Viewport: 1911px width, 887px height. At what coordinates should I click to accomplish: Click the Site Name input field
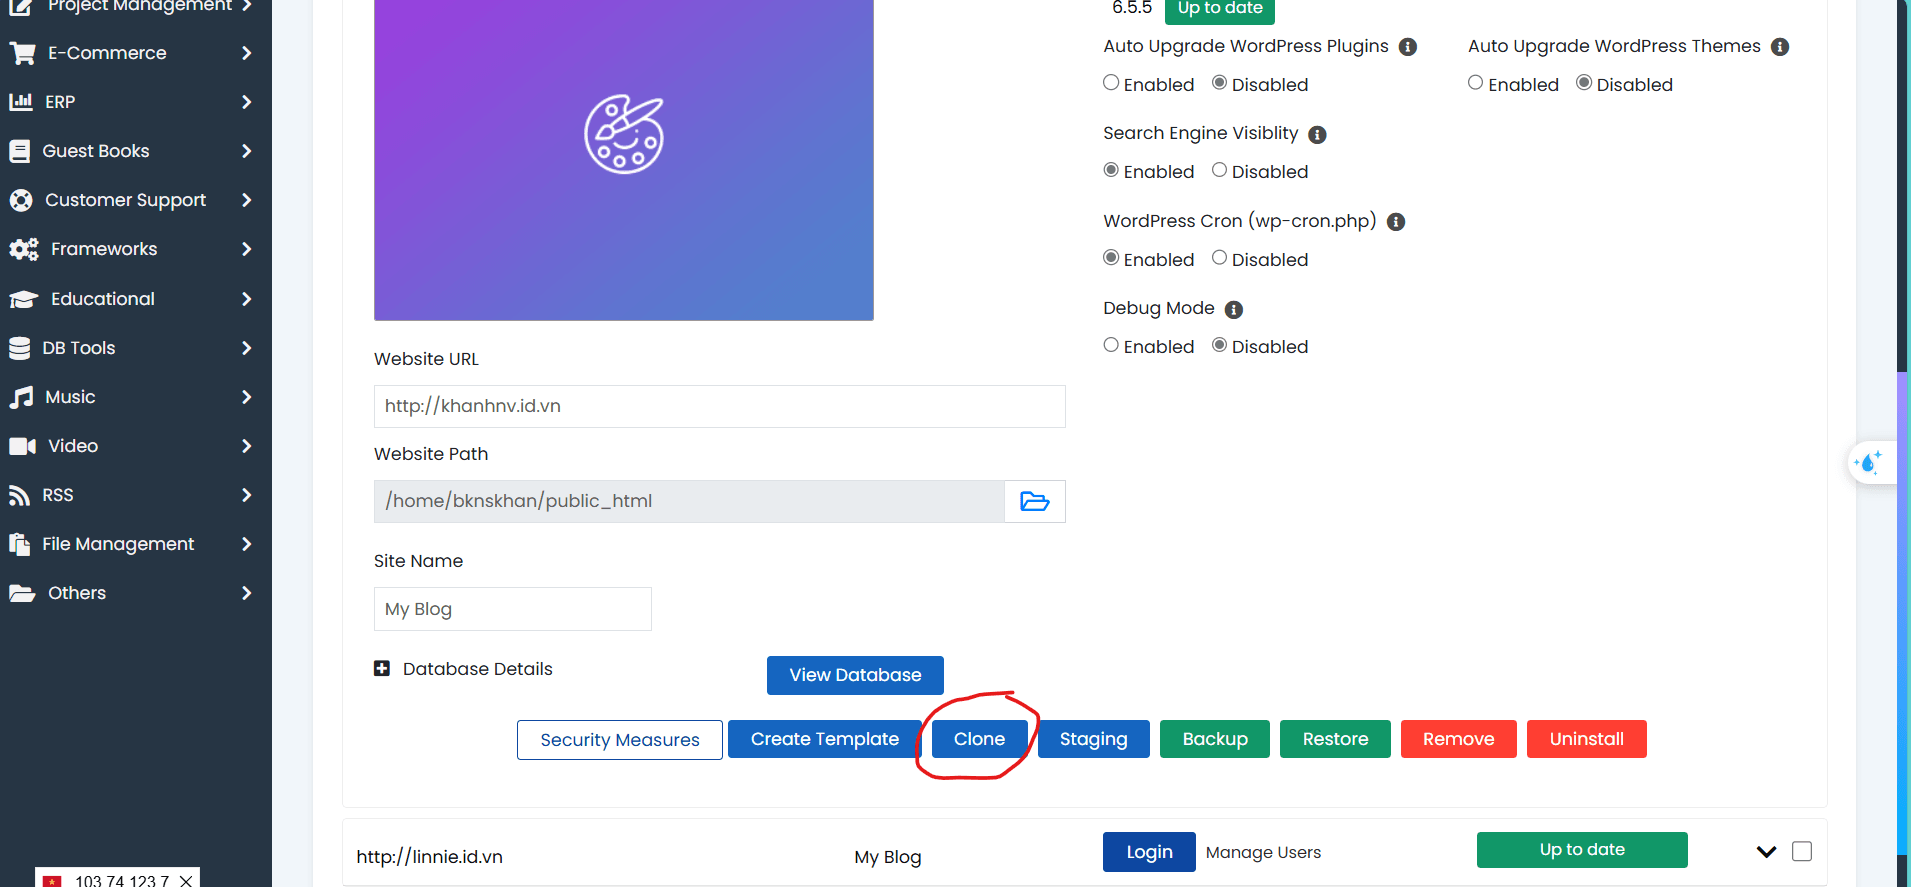pos(513,609)
